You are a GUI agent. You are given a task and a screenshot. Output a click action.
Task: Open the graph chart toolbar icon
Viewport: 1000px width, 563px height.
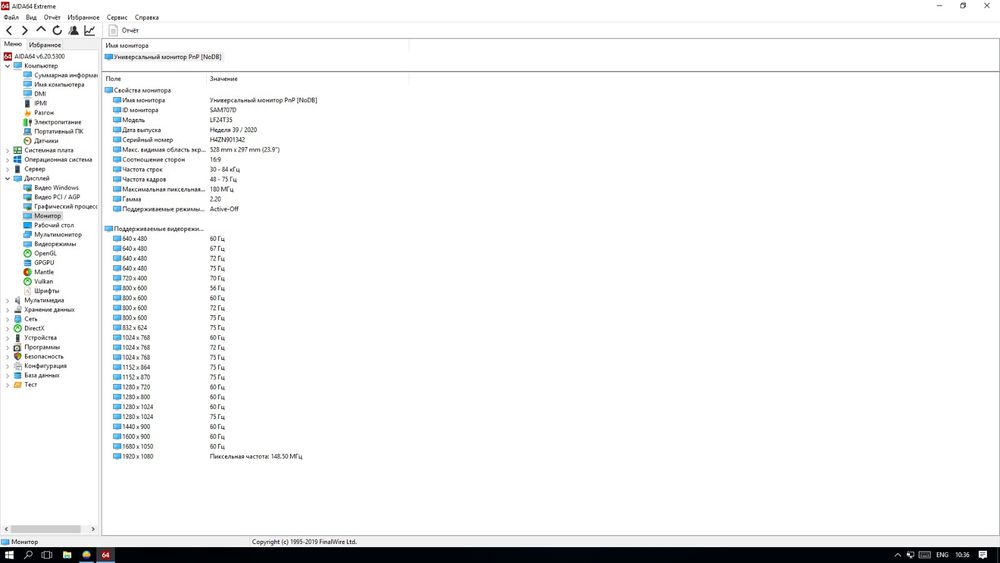(89, 30)
